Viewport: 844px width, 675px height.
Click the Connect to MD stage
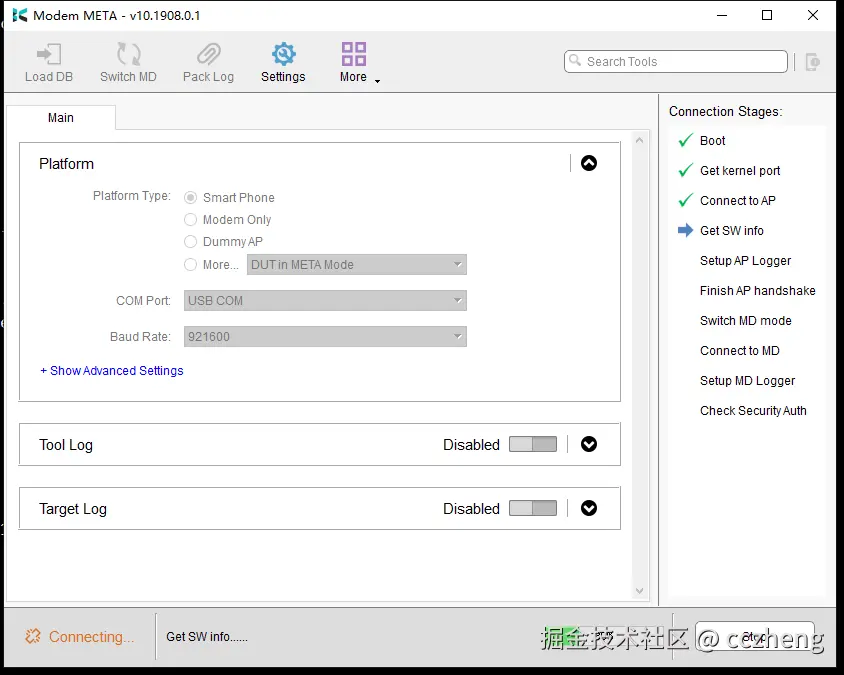(740, 351)
